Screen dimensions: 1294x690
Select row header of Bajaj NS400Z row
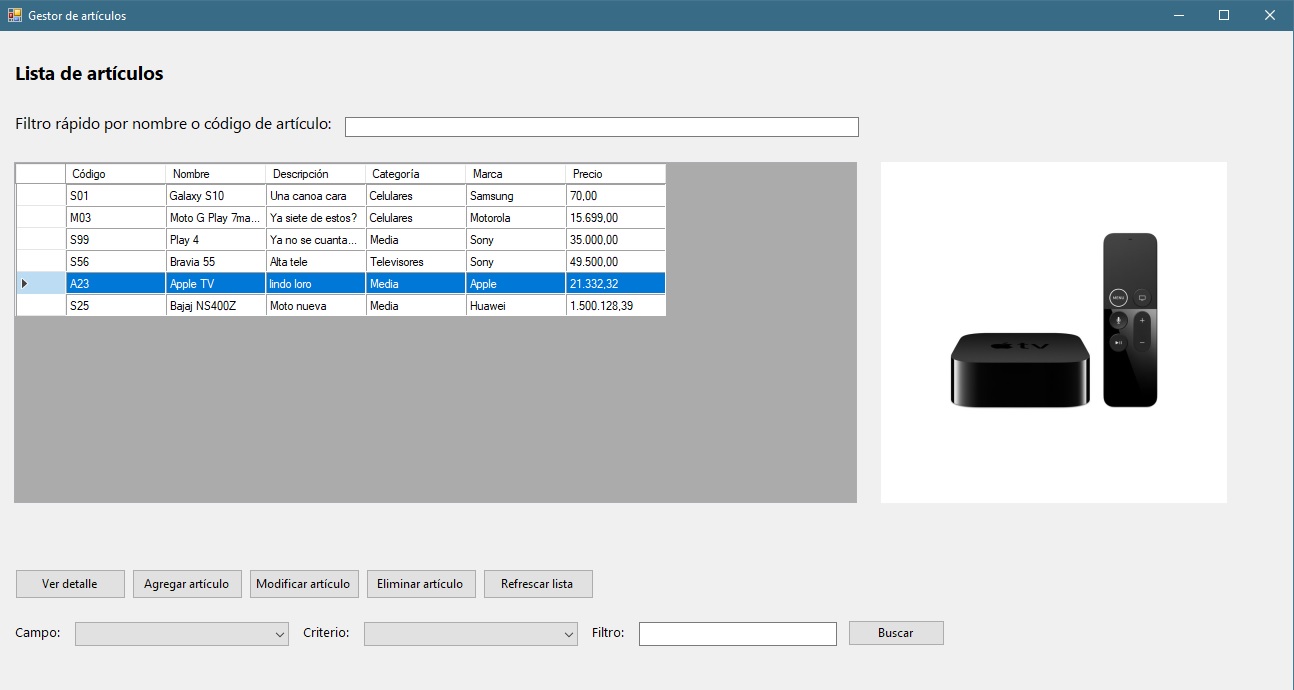coord(41,306)
